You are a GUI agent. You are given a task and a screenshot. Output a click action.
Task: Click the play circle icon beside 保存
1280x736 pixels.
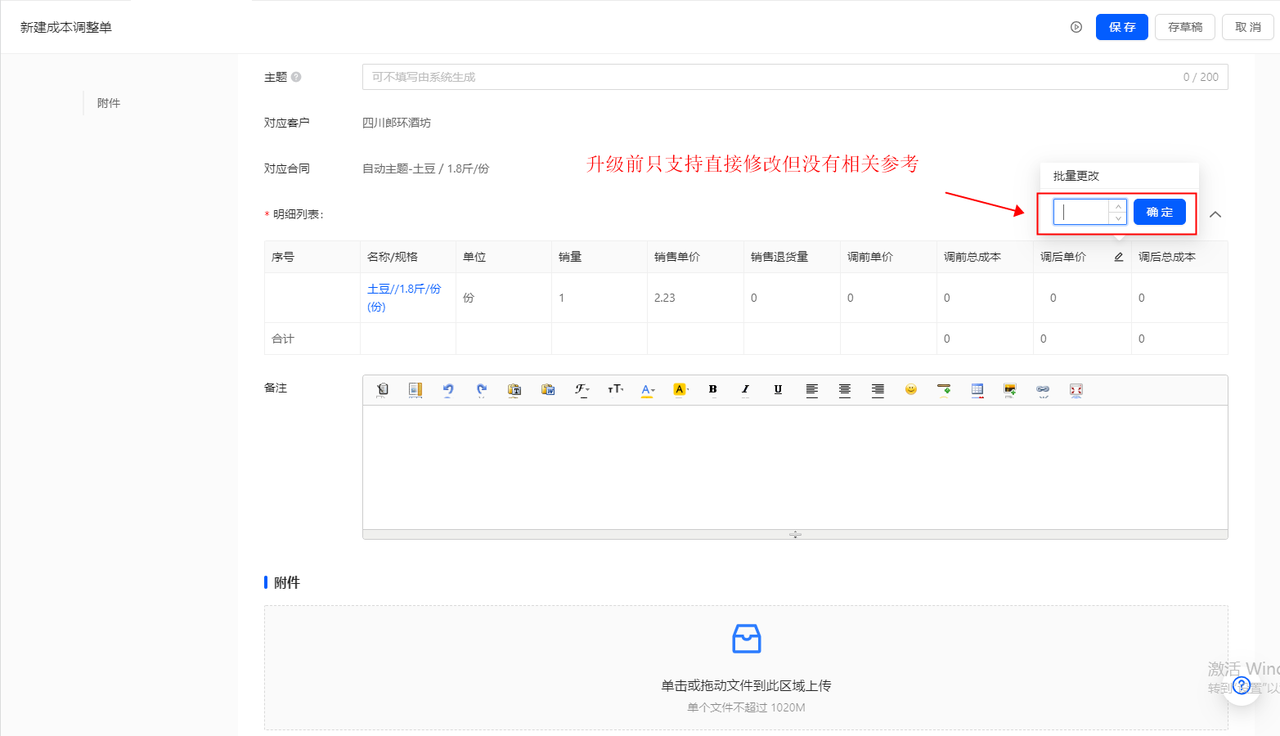coord(1076,27)
